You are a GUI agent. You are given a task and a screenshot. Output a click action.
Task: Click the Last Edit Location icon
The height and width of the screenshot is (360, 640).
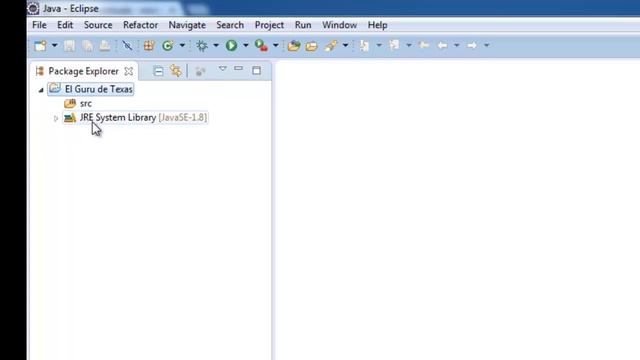pos(424,45)
